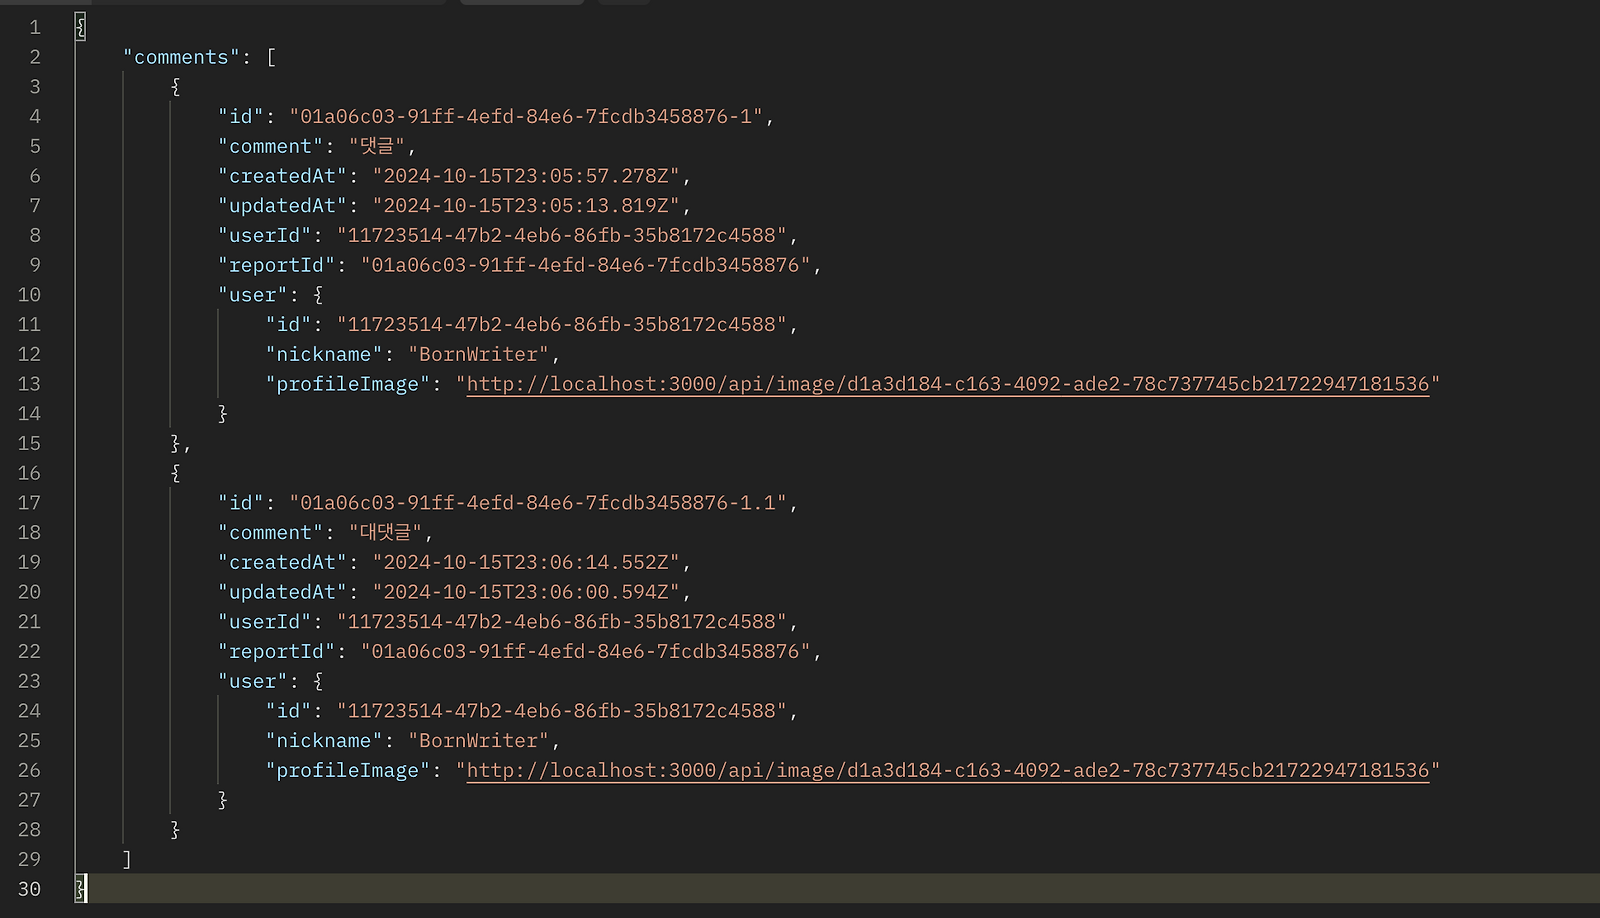The width and height of the screenshot is (1600, 918).
Task: Click line number 1 in the gutter
Action: tap(34, 27)
